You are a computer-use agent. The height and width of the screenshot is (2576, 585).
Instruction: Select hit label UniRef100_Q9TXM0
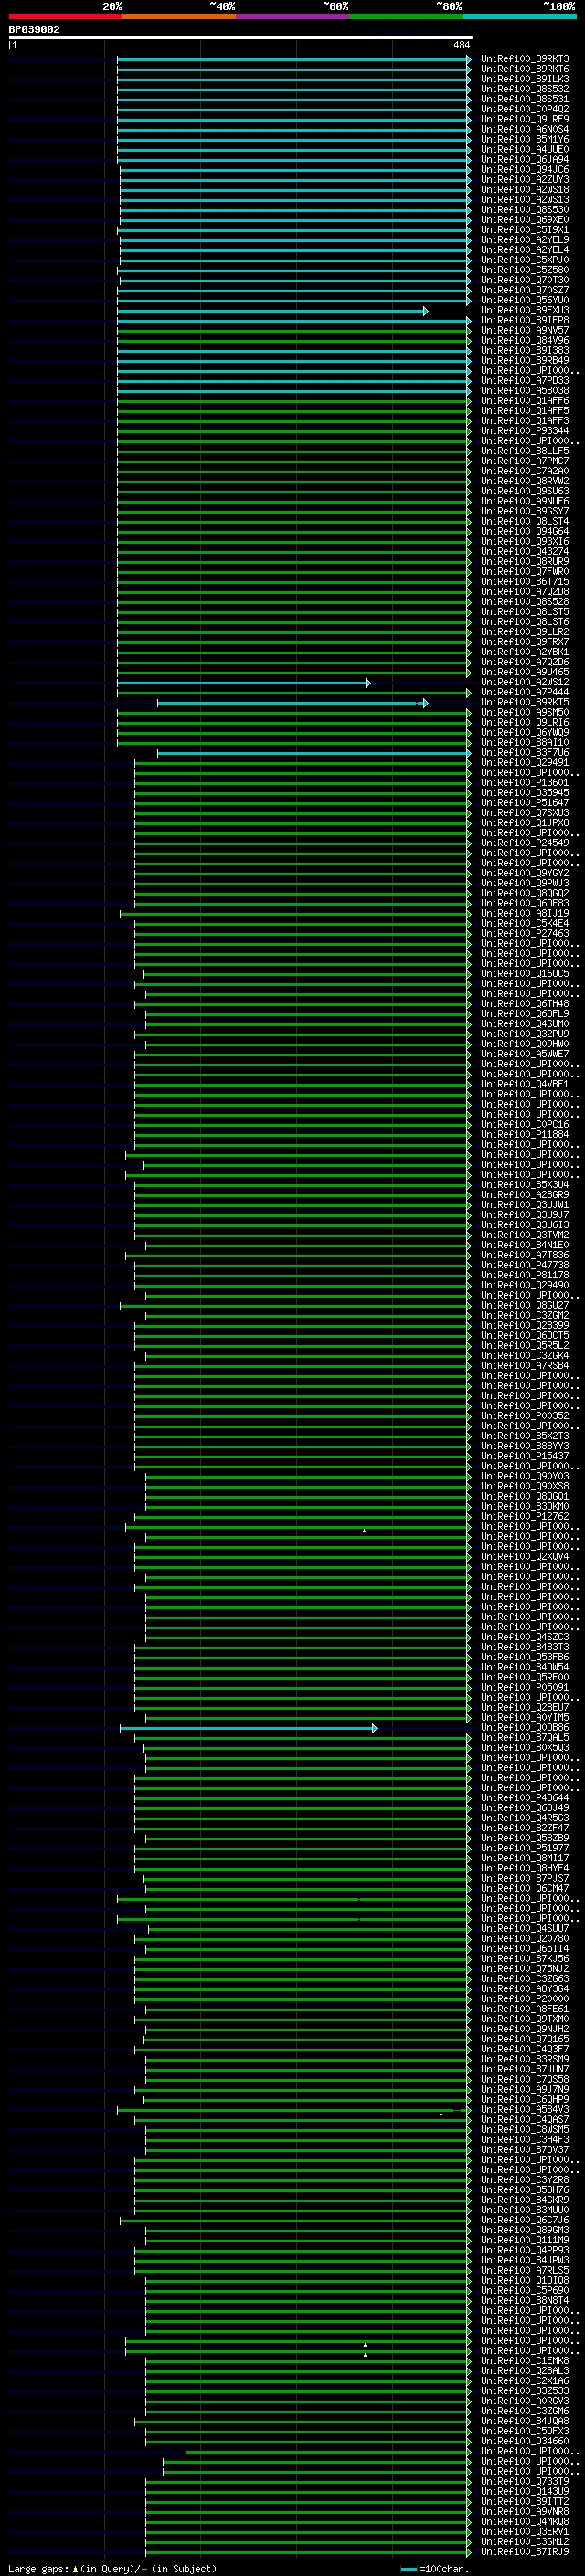525,2018
